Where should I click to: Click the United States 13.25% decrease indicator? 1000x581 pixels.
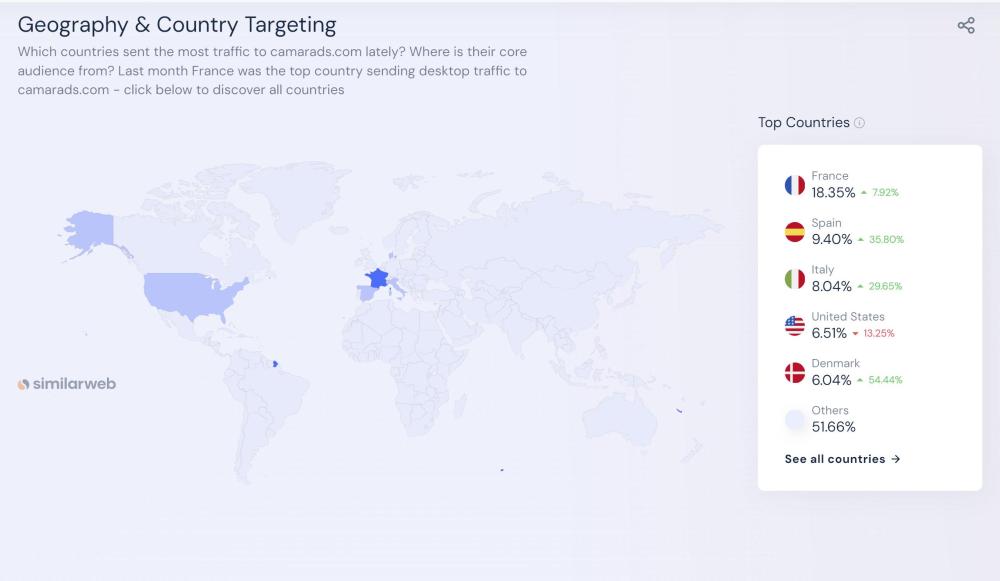(873, 334)
